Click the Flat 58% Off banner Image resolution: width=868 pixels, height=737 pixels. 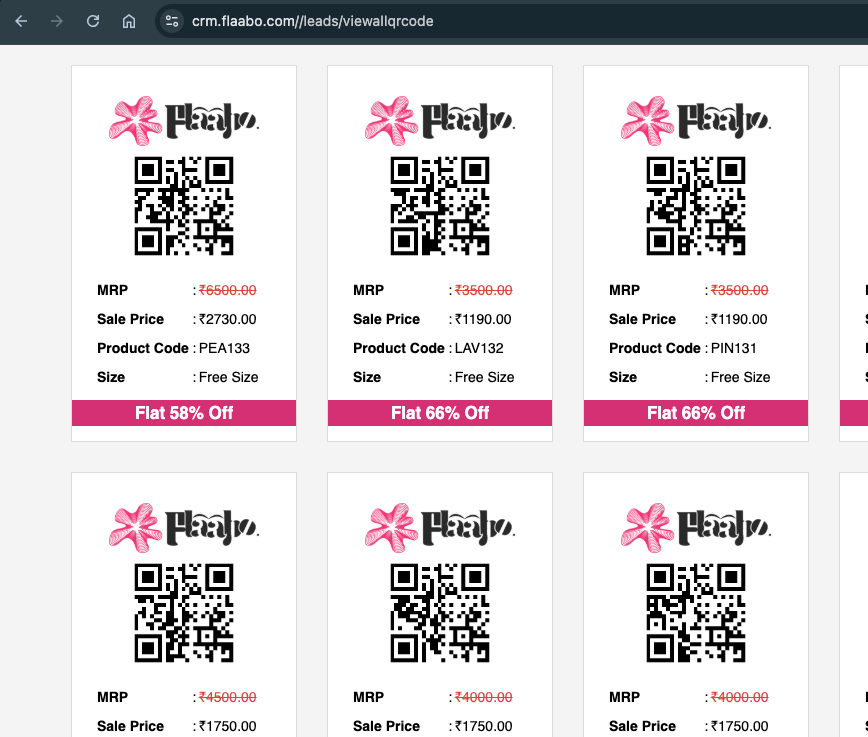pyautogui.click(x=184, y=413)
